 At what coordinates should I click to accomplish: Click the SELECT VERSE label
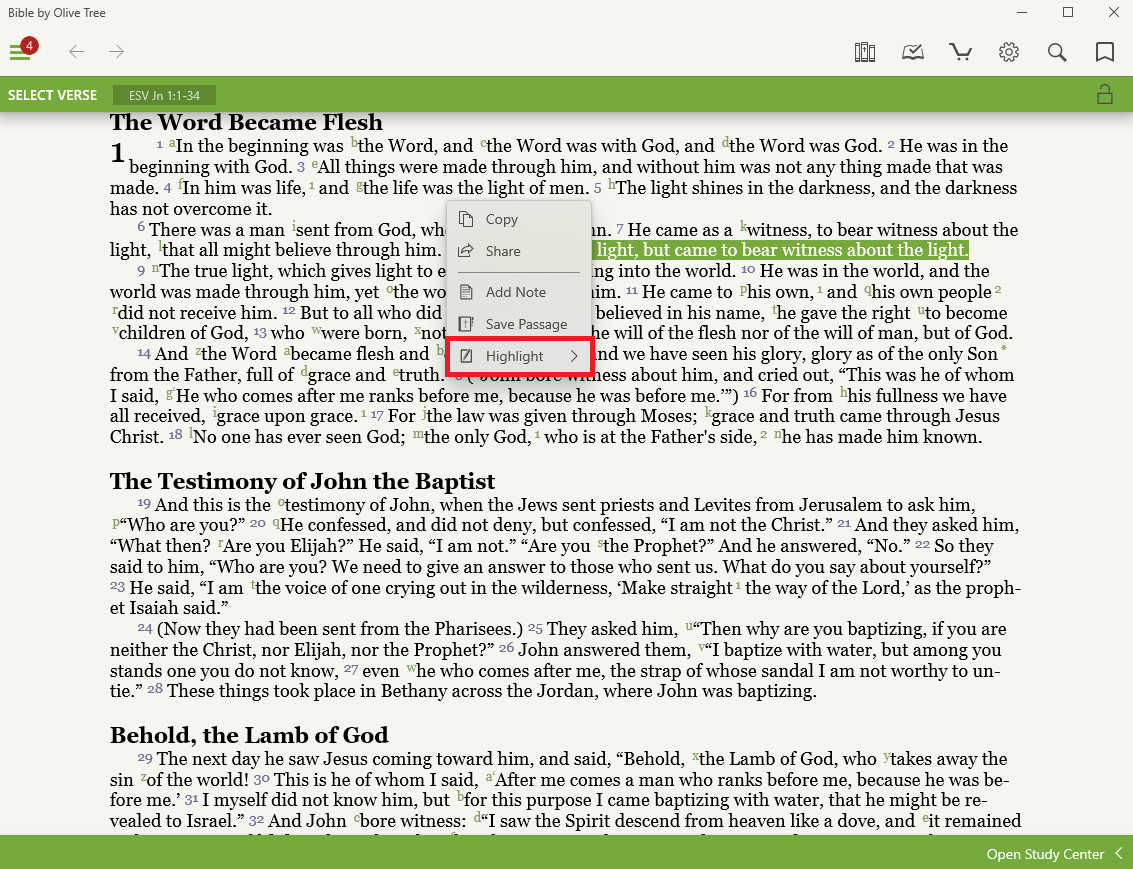tap(53, 96)
